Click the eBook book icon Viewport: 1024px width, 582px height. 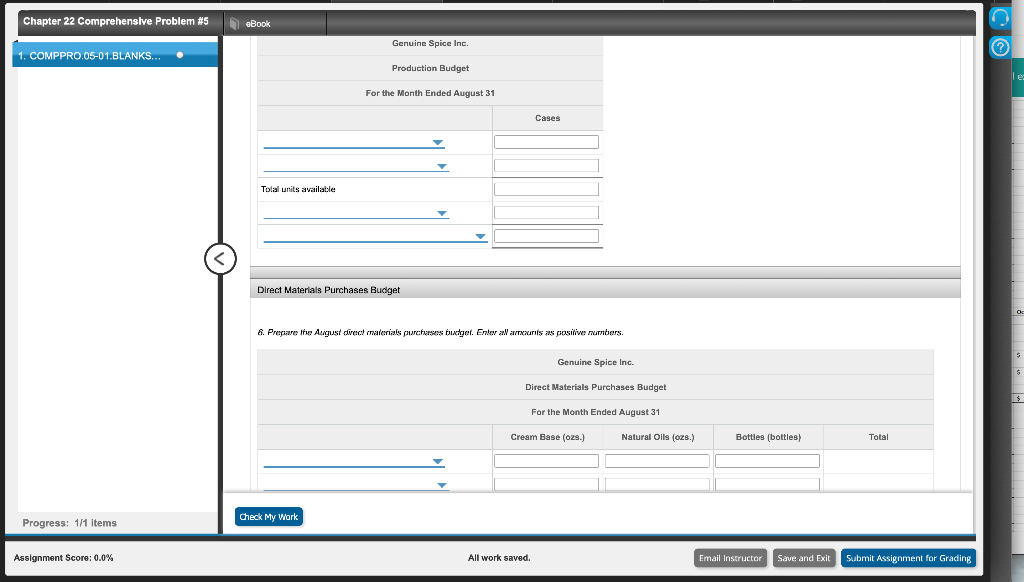tap(234, 24)
